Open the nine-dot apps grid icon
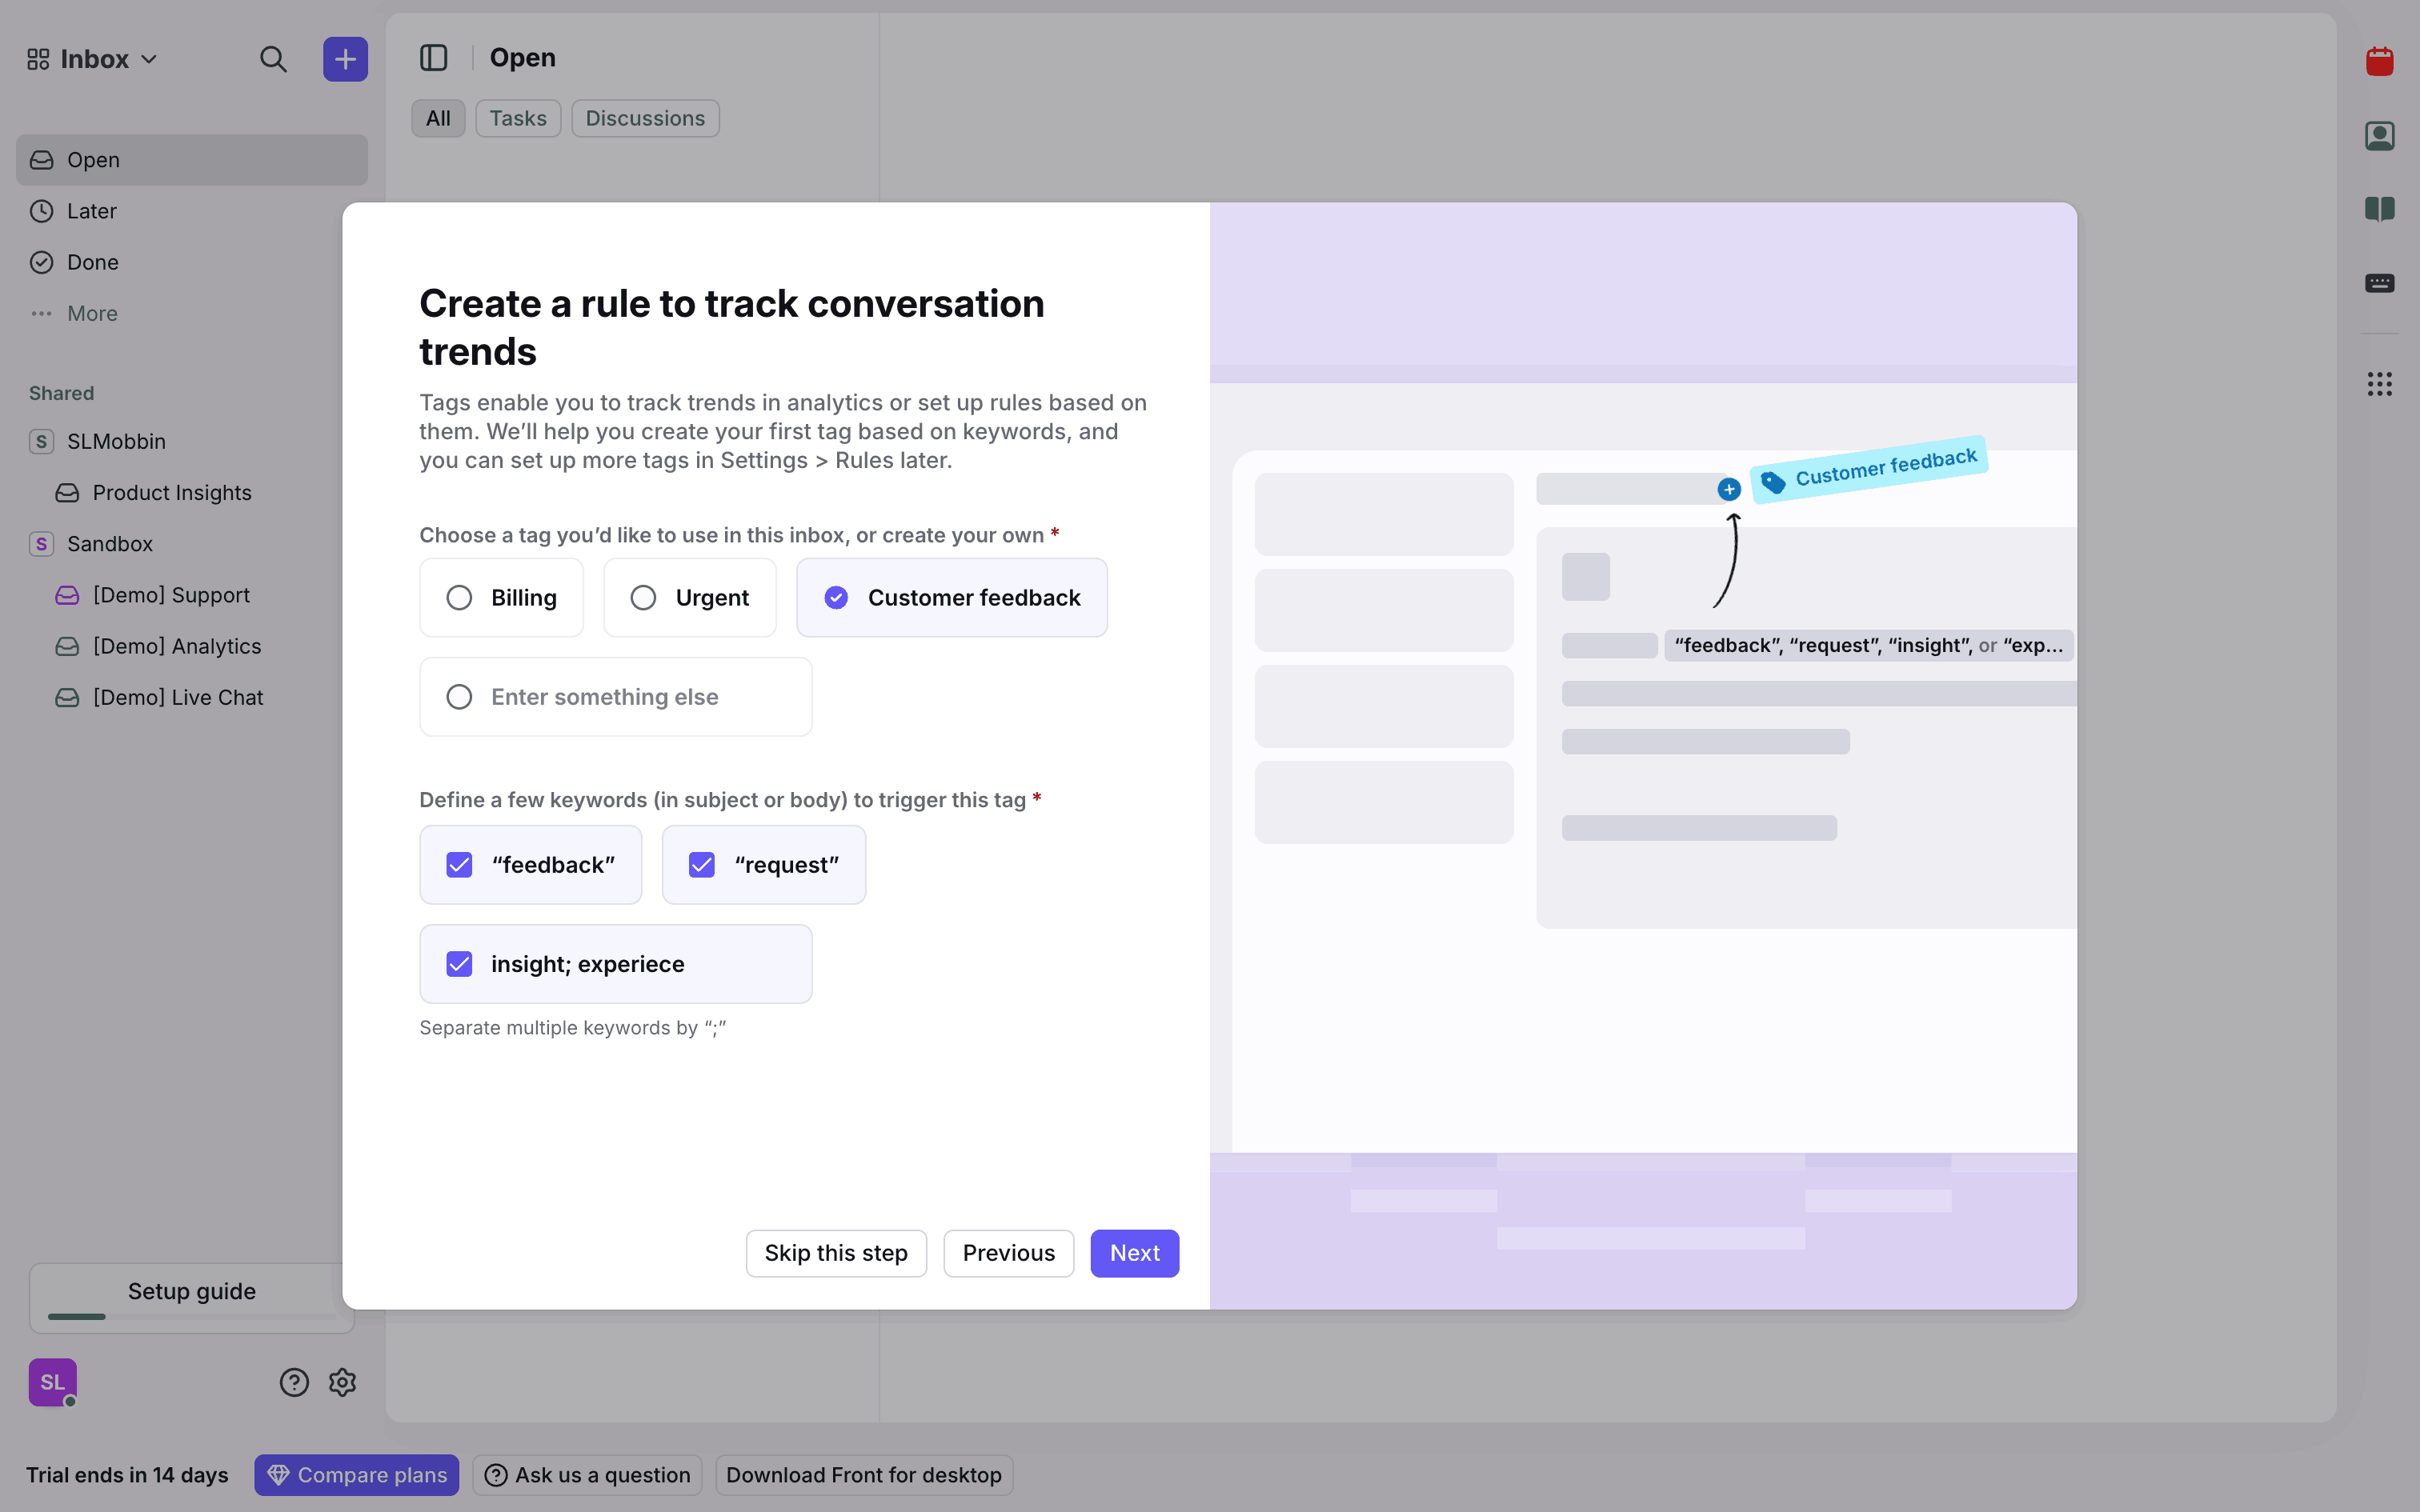2420x1512 pixels. (x=2379, y=384)
